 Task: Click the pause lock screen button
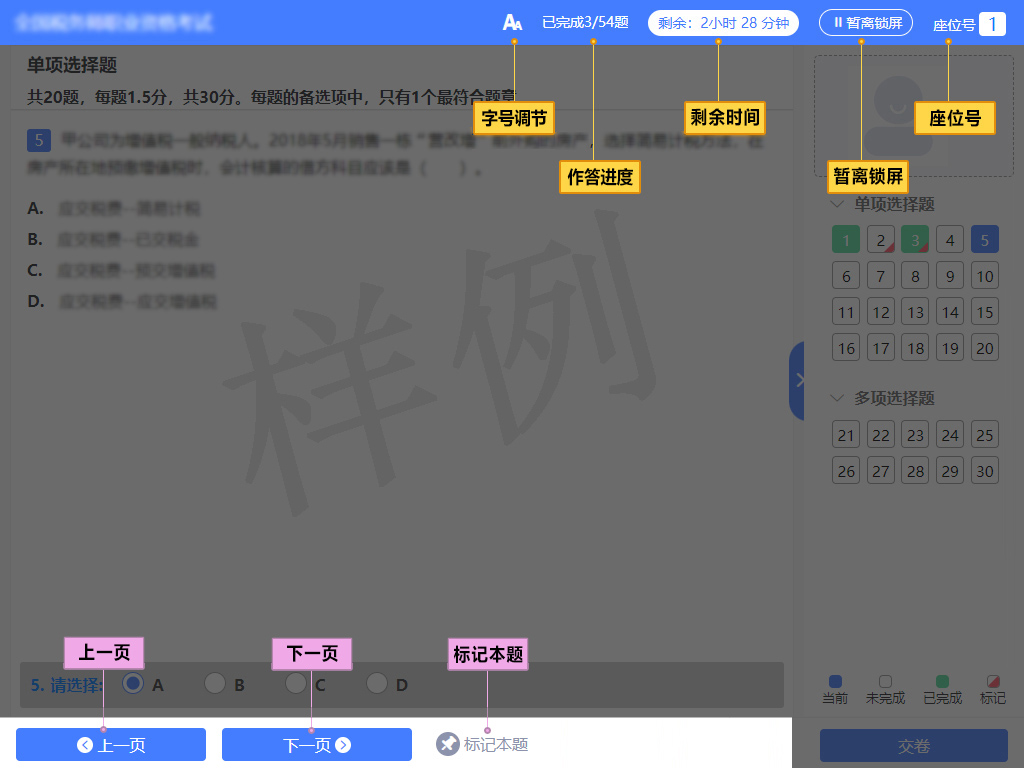pyautogui.click(x=865, y=22)
